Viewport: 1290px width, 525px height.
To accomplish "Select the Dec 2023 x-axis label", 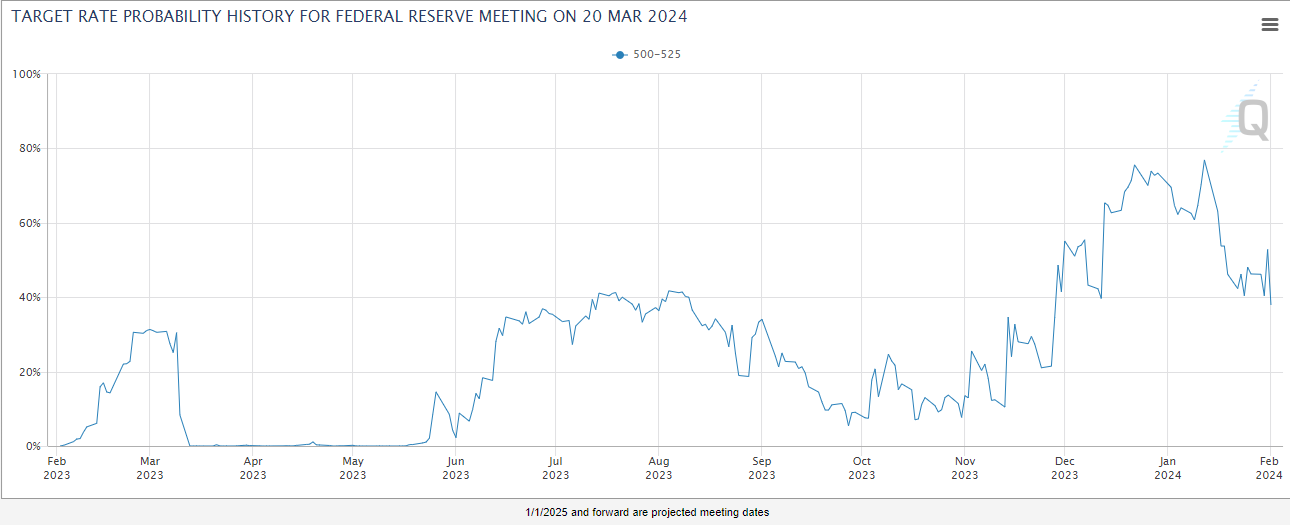I will click(x=1064, y=468).
